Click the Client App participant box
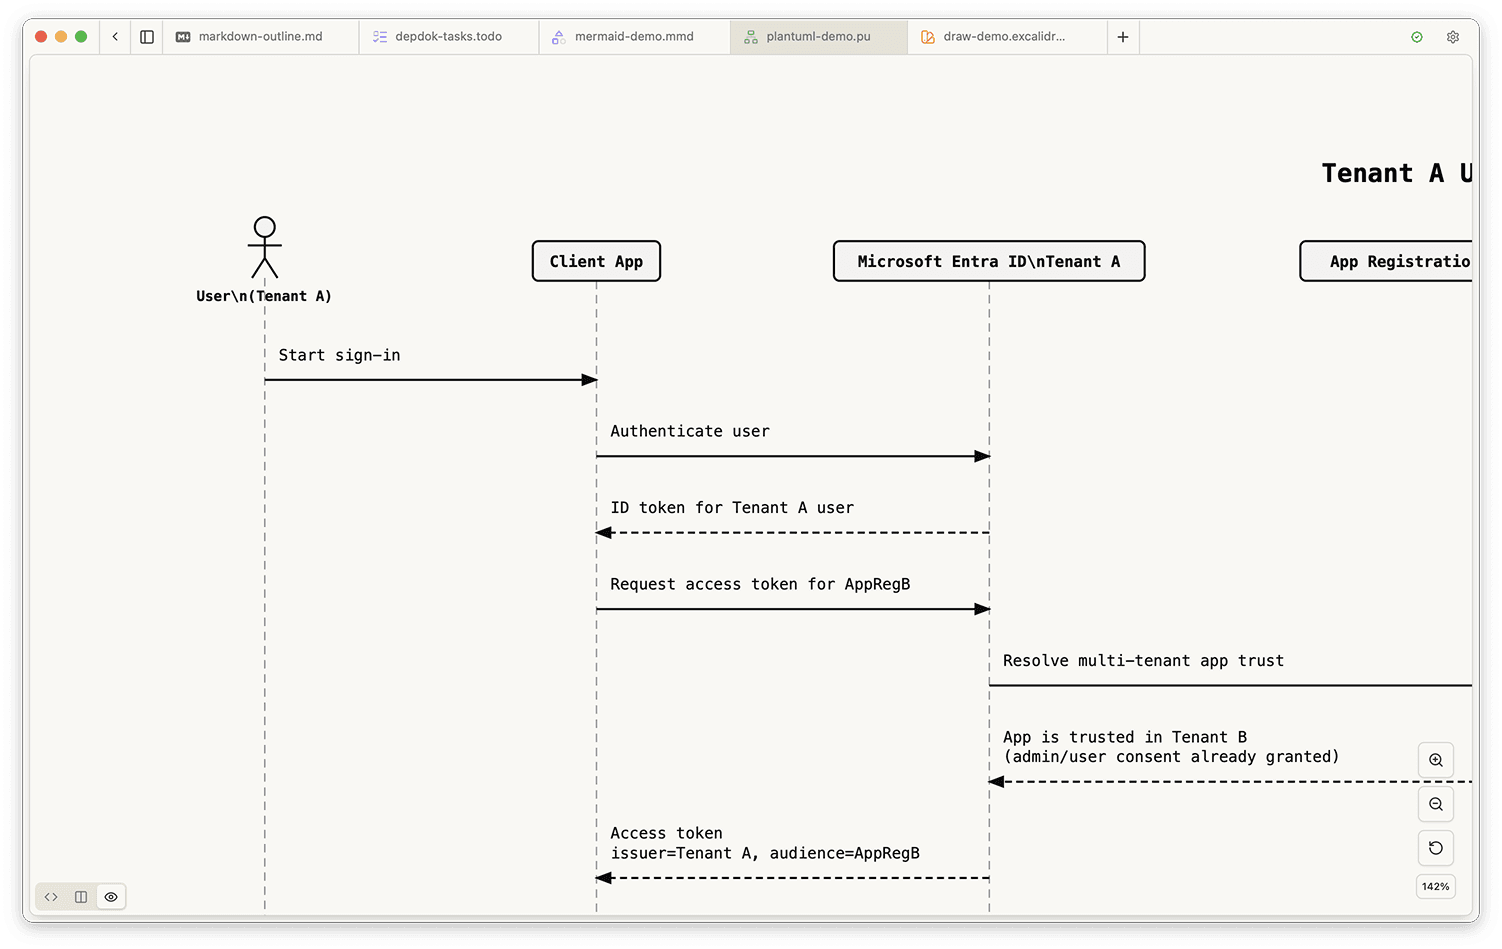Screen dimensions: 1502x949 596,261
